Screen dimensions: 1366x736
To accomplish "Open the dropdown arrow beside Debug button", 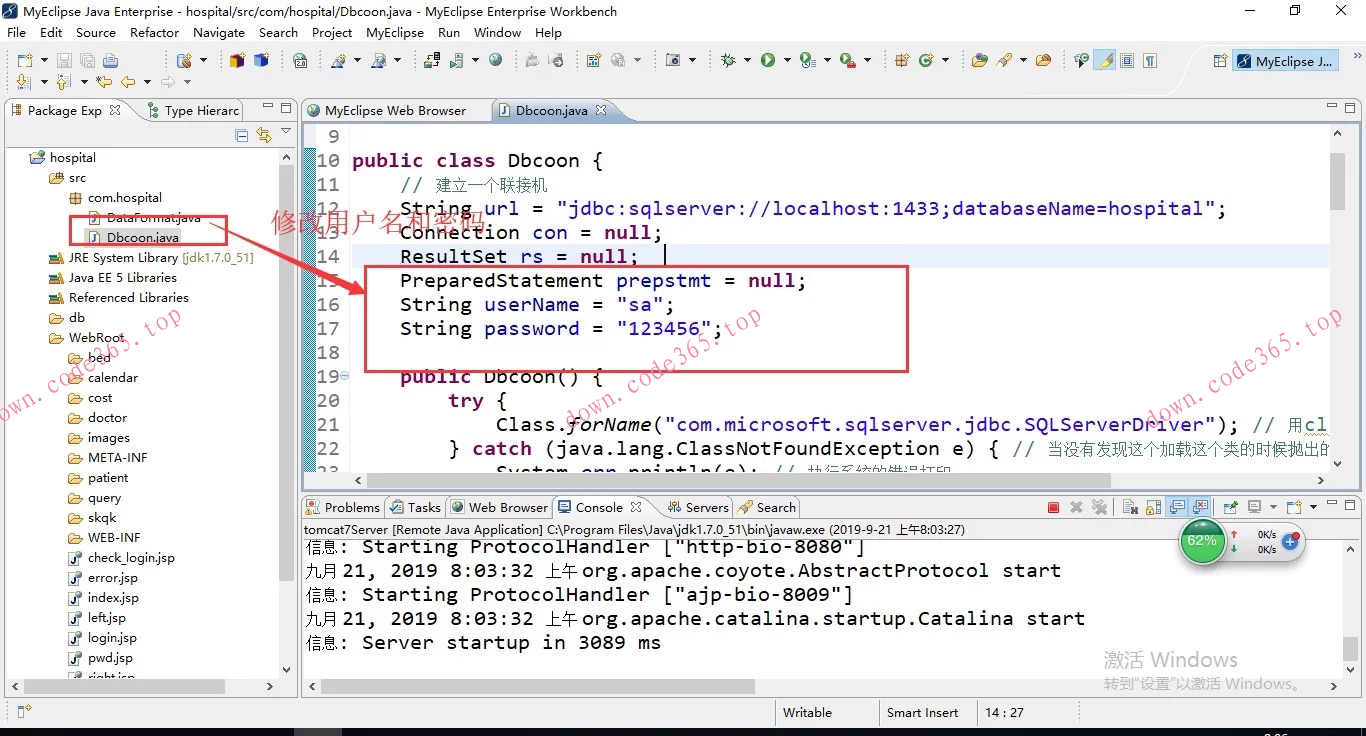I will (746, 61).
